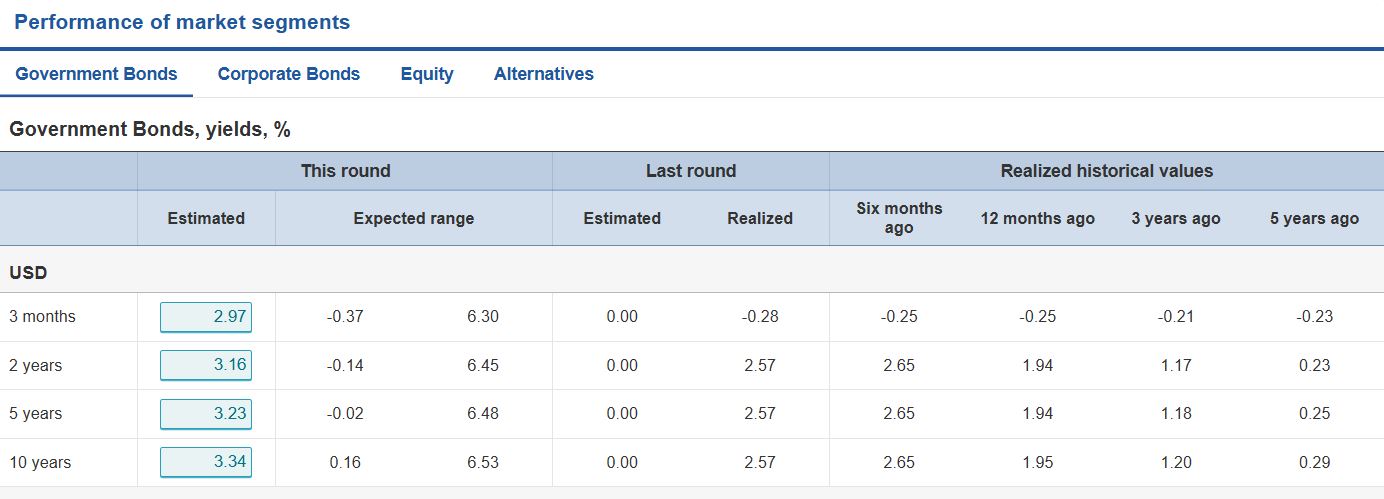Click the USD section row label

pyautogui.click(x=28, y=272)
